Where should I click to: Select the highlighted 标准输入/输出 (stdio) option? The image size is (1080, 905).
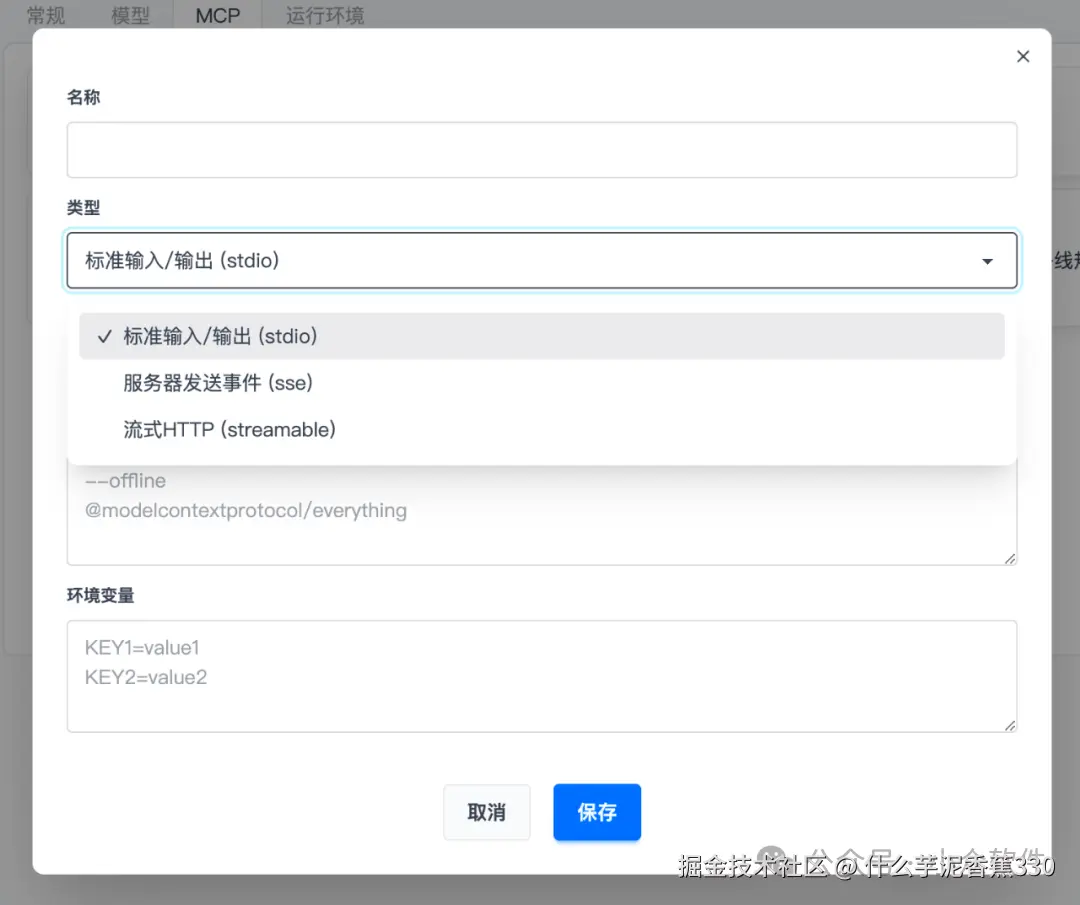(x=219, y=336)
